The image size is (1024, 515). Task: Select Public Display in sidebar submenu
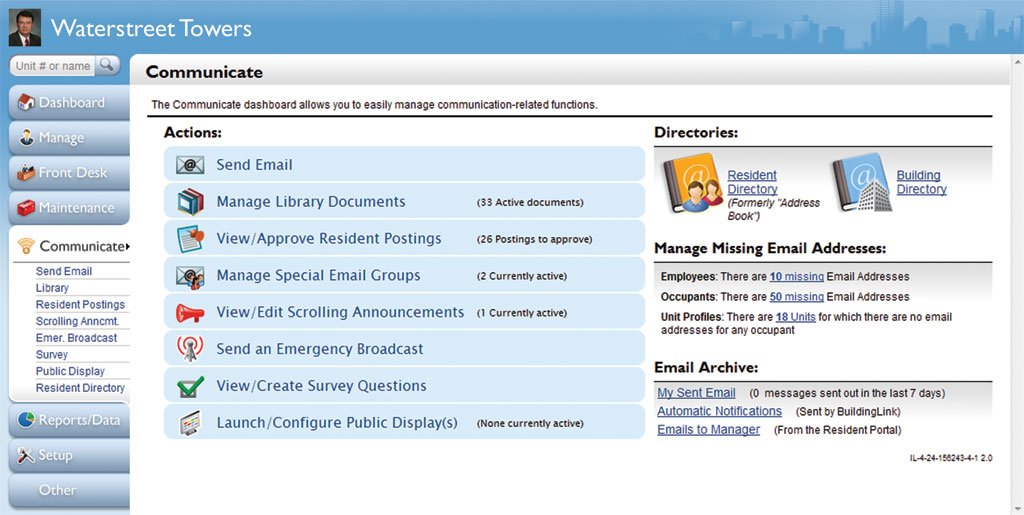coord(70,371)
